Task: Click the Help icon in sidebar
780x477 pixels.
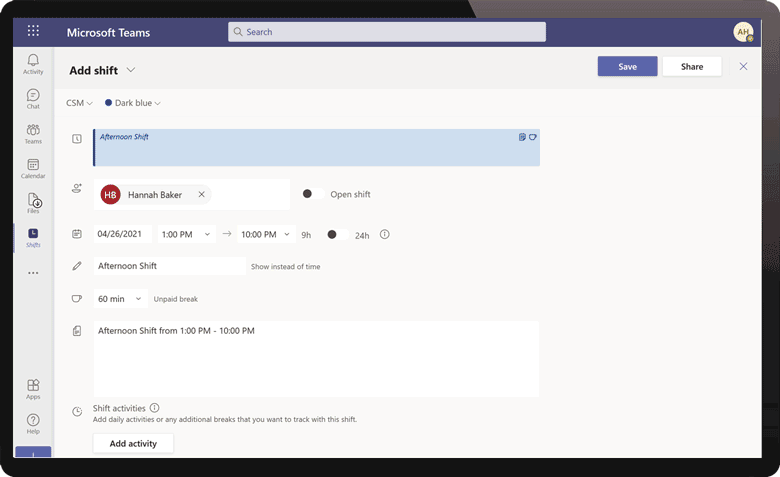Action: click(33, 424)
